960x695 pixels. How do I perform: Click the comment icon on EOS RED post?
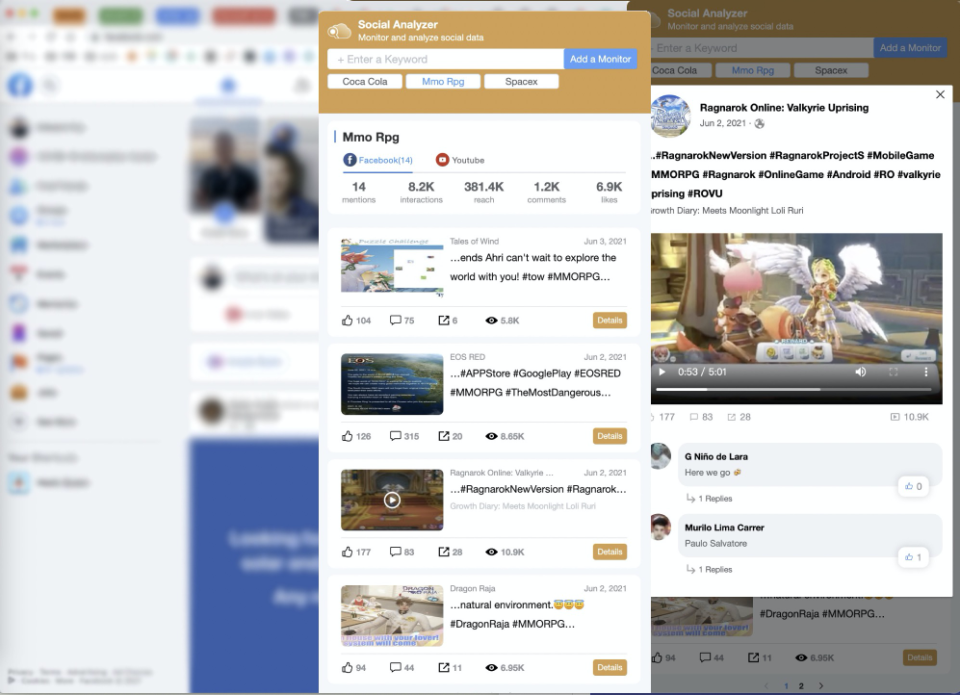click(x=396, y=436)
